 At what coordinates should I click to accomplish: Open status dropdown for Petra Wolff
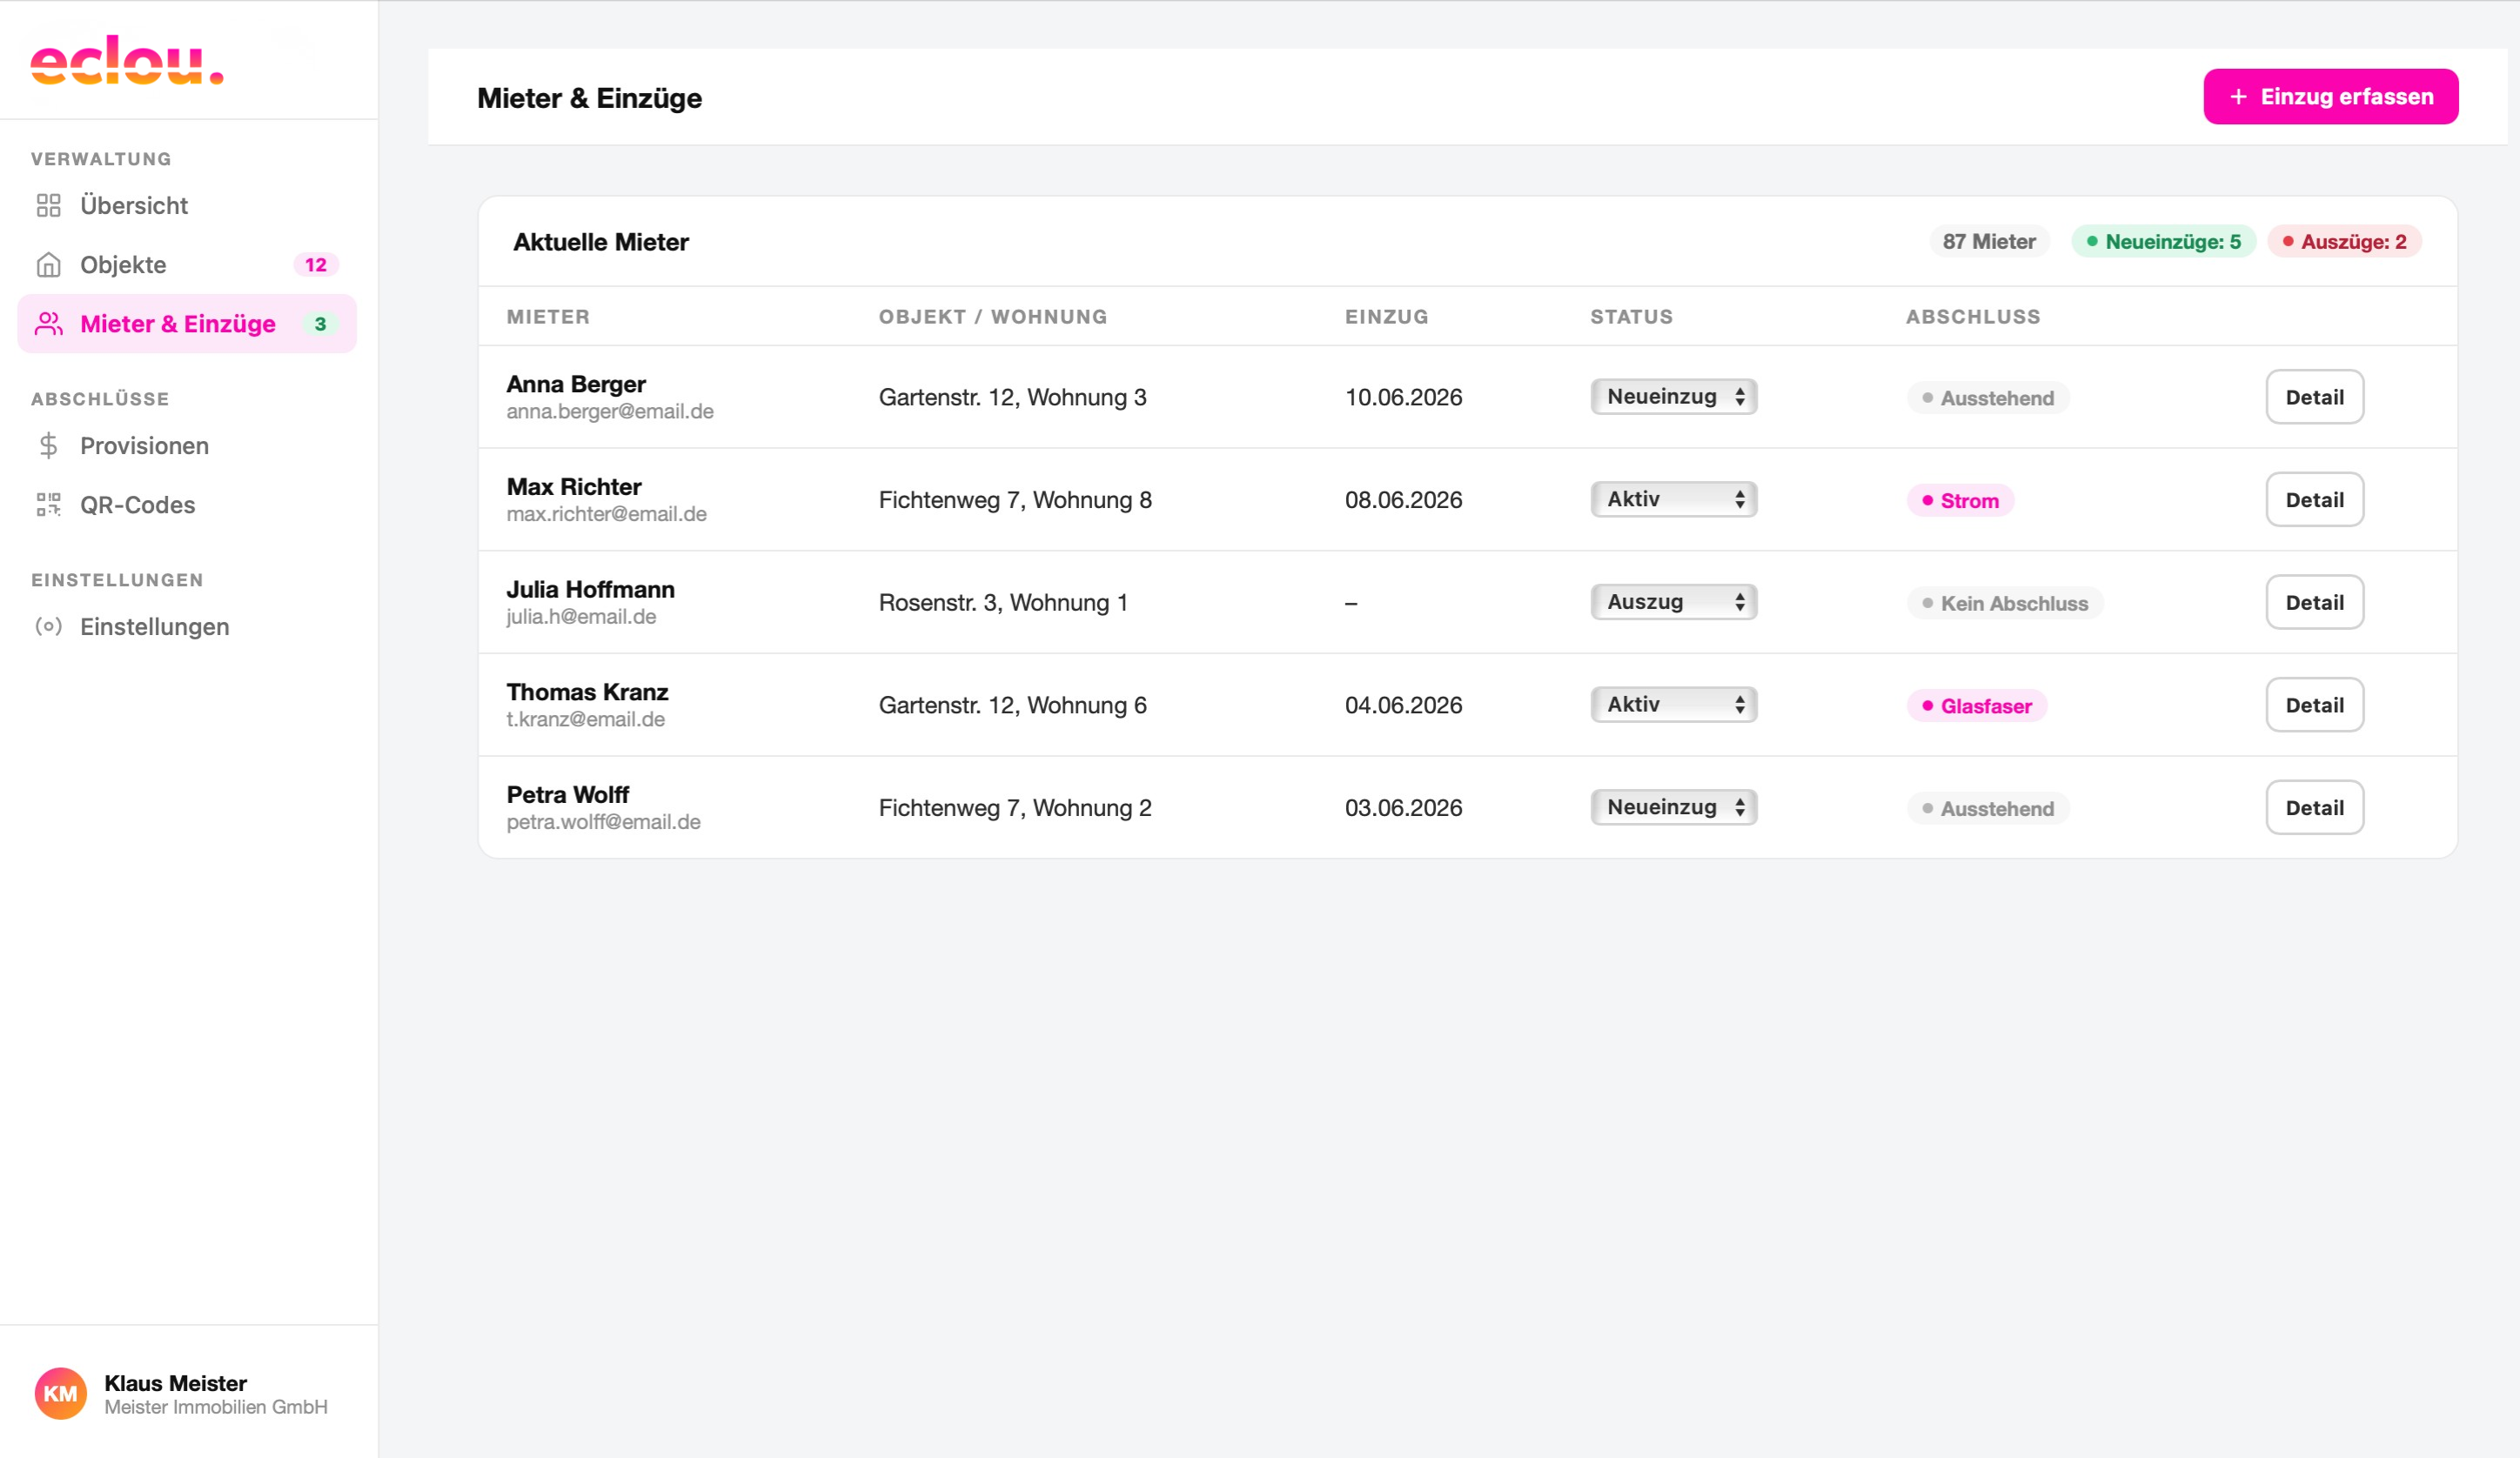[x=1673, y=806]
